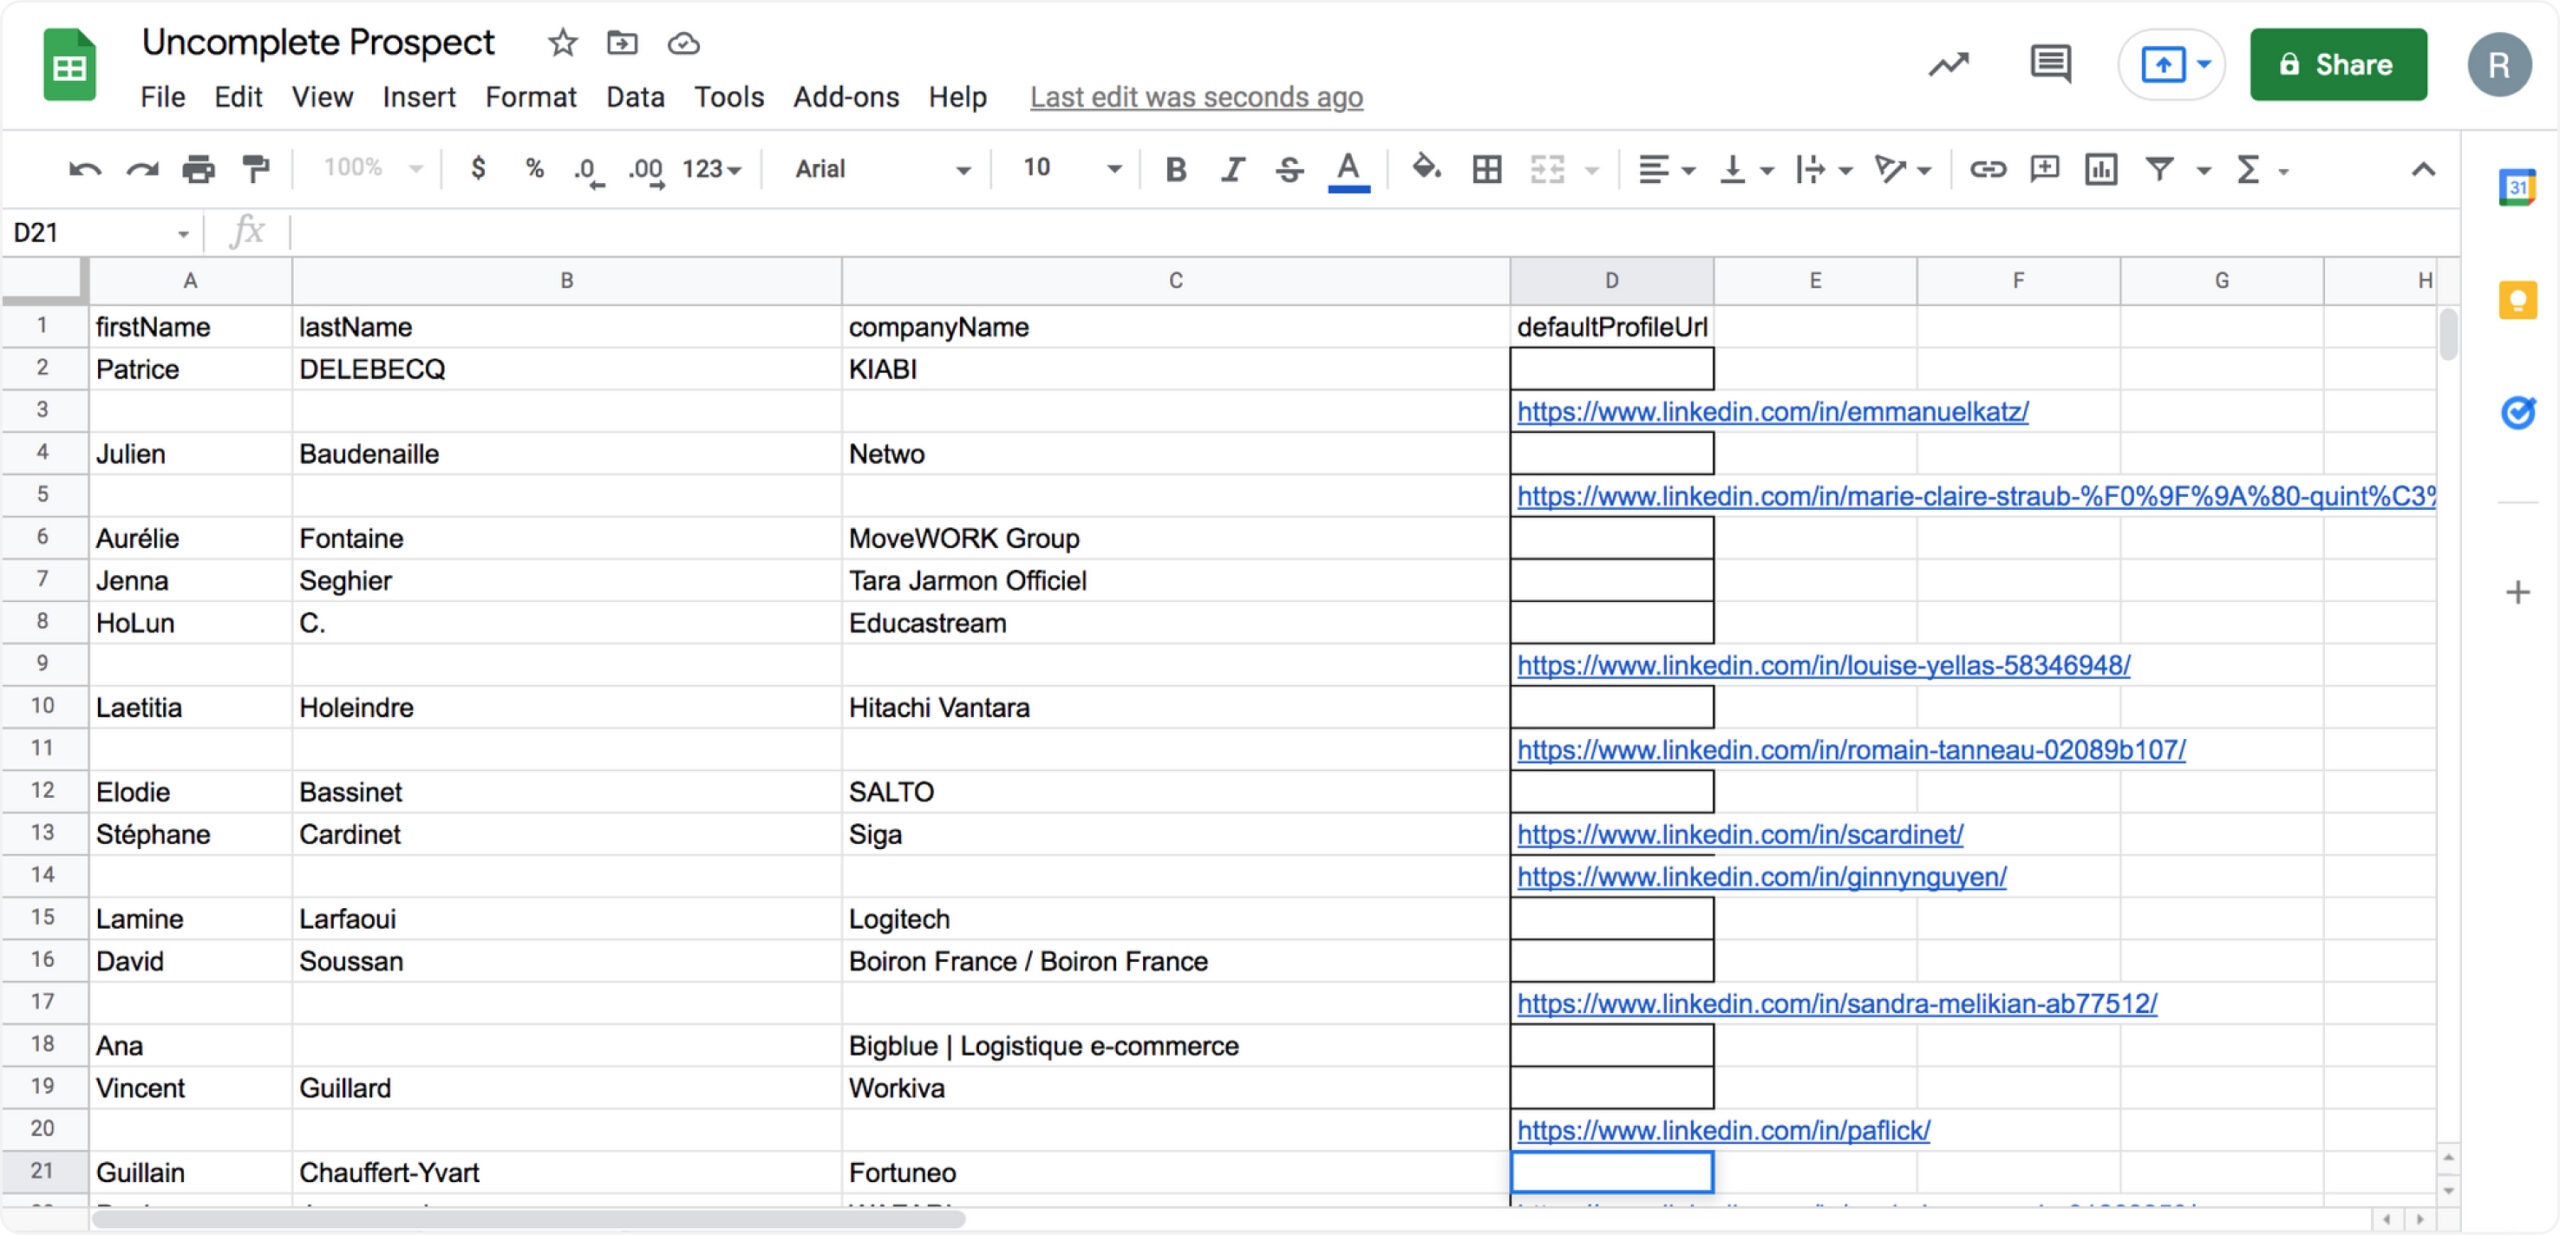This screenshot has height=1235, width=2560.
Task: Open the Edit menu
Action: coord(238,97)
